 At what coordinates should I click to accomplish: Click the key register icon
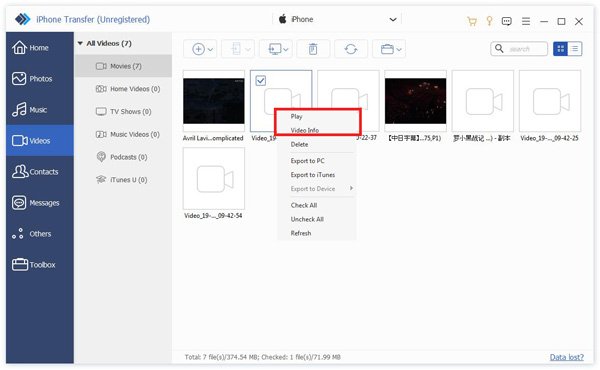(x=489, y=21)
